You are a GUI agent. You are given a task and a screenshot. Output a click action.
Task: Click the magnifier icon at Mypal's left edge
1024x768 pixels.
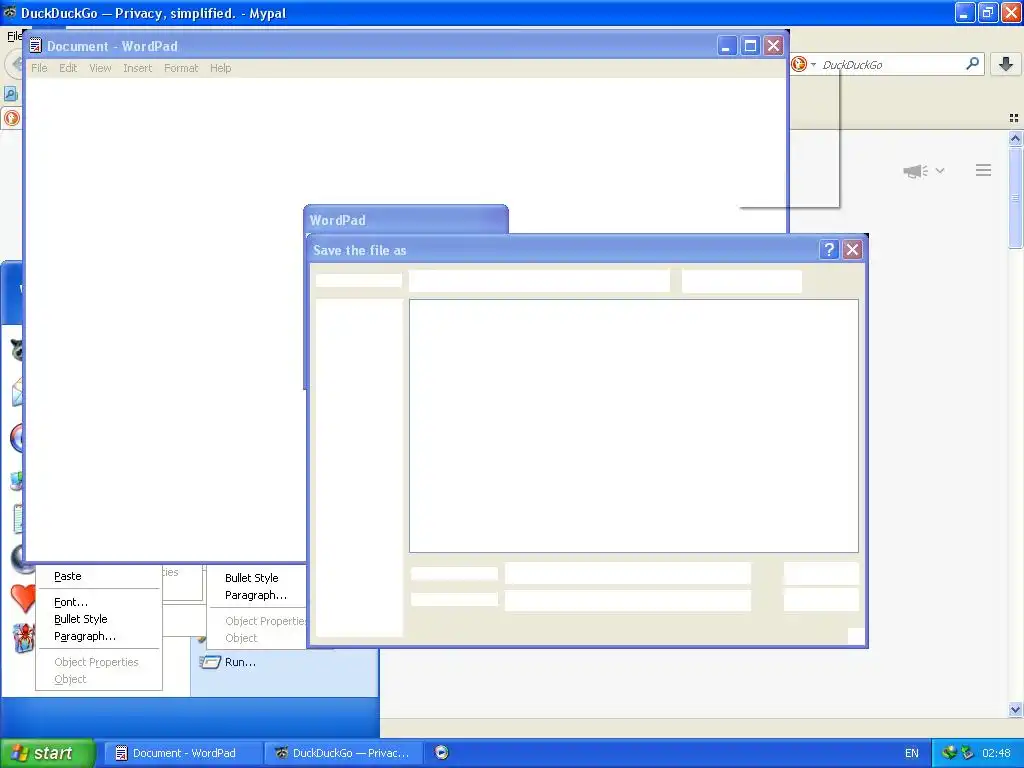coord(10,94)
